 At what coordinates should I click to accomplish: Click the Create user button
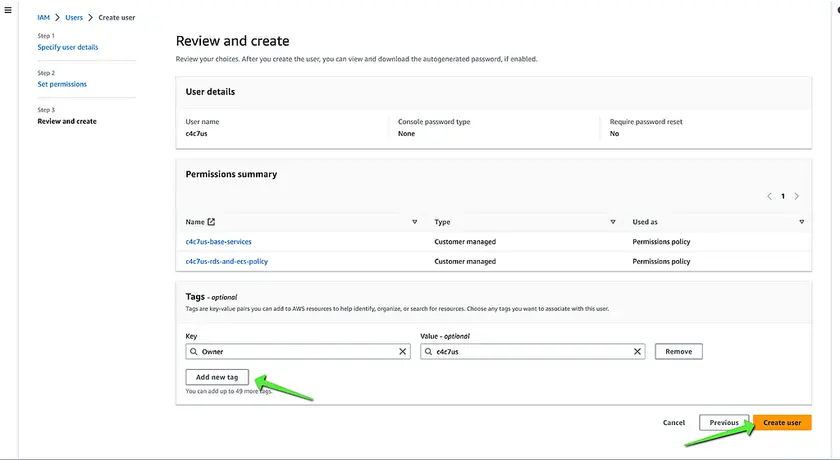coord(782,423)
